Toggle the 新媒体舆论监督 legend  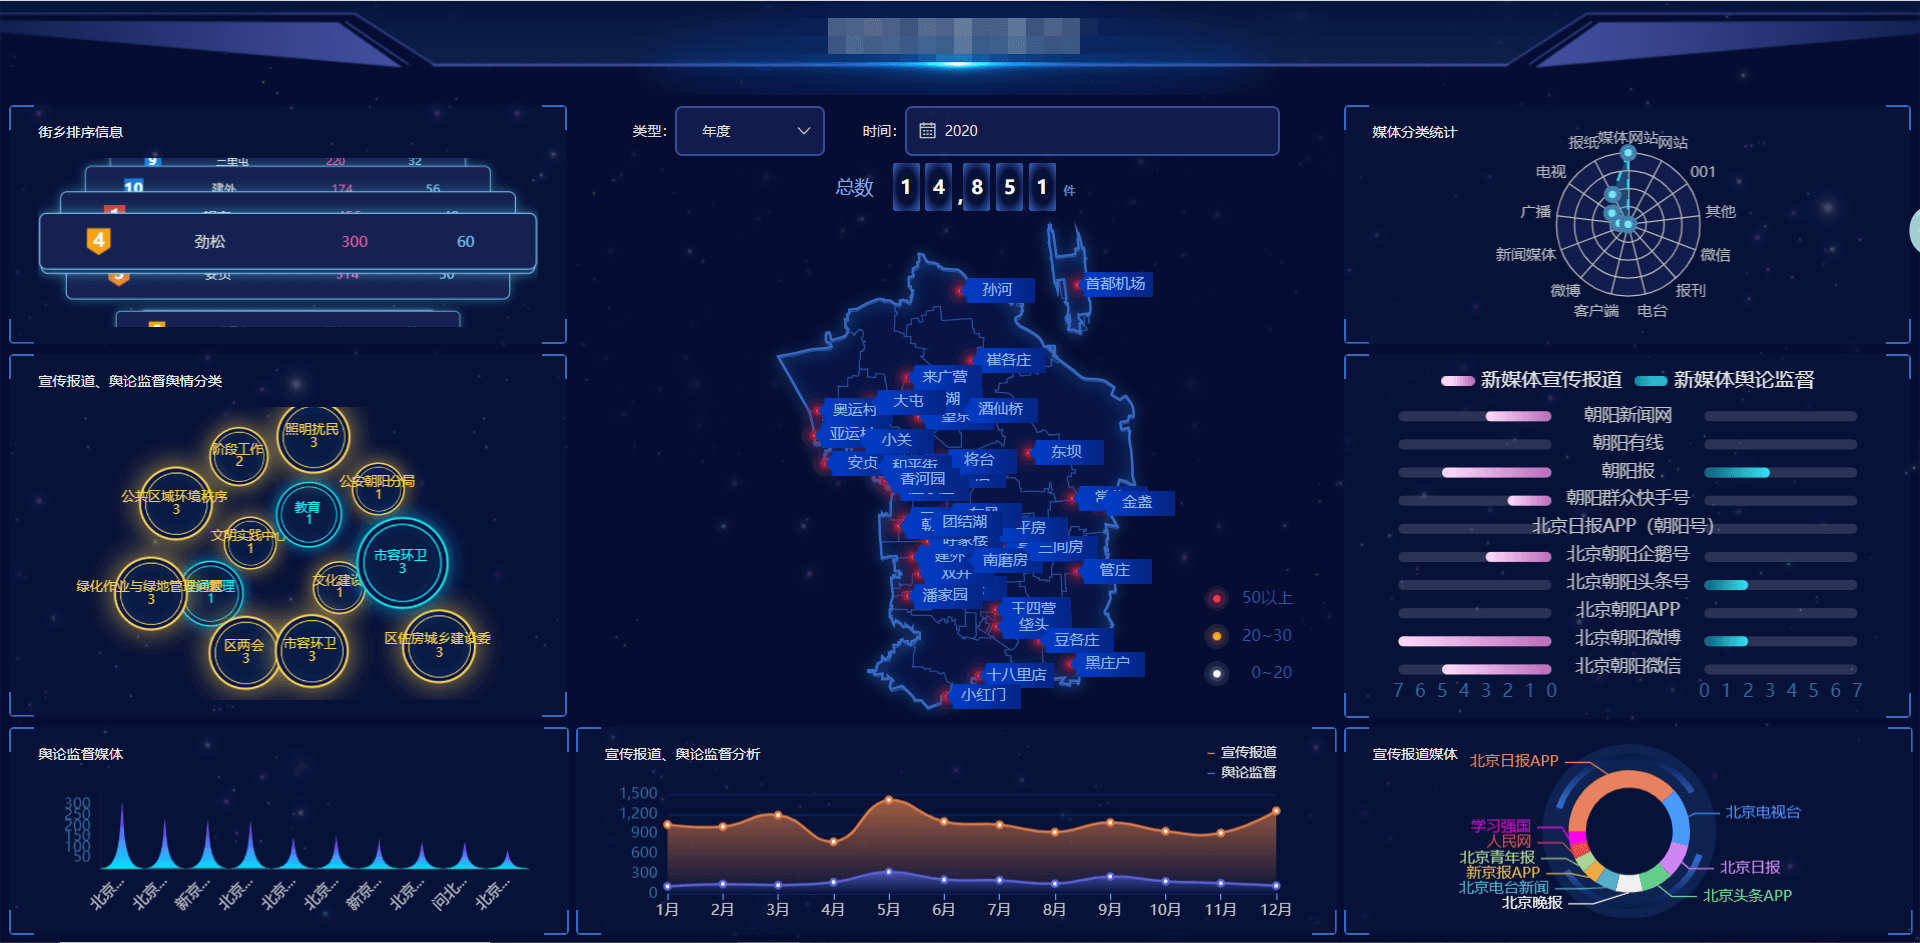[x=1724, y=380]
